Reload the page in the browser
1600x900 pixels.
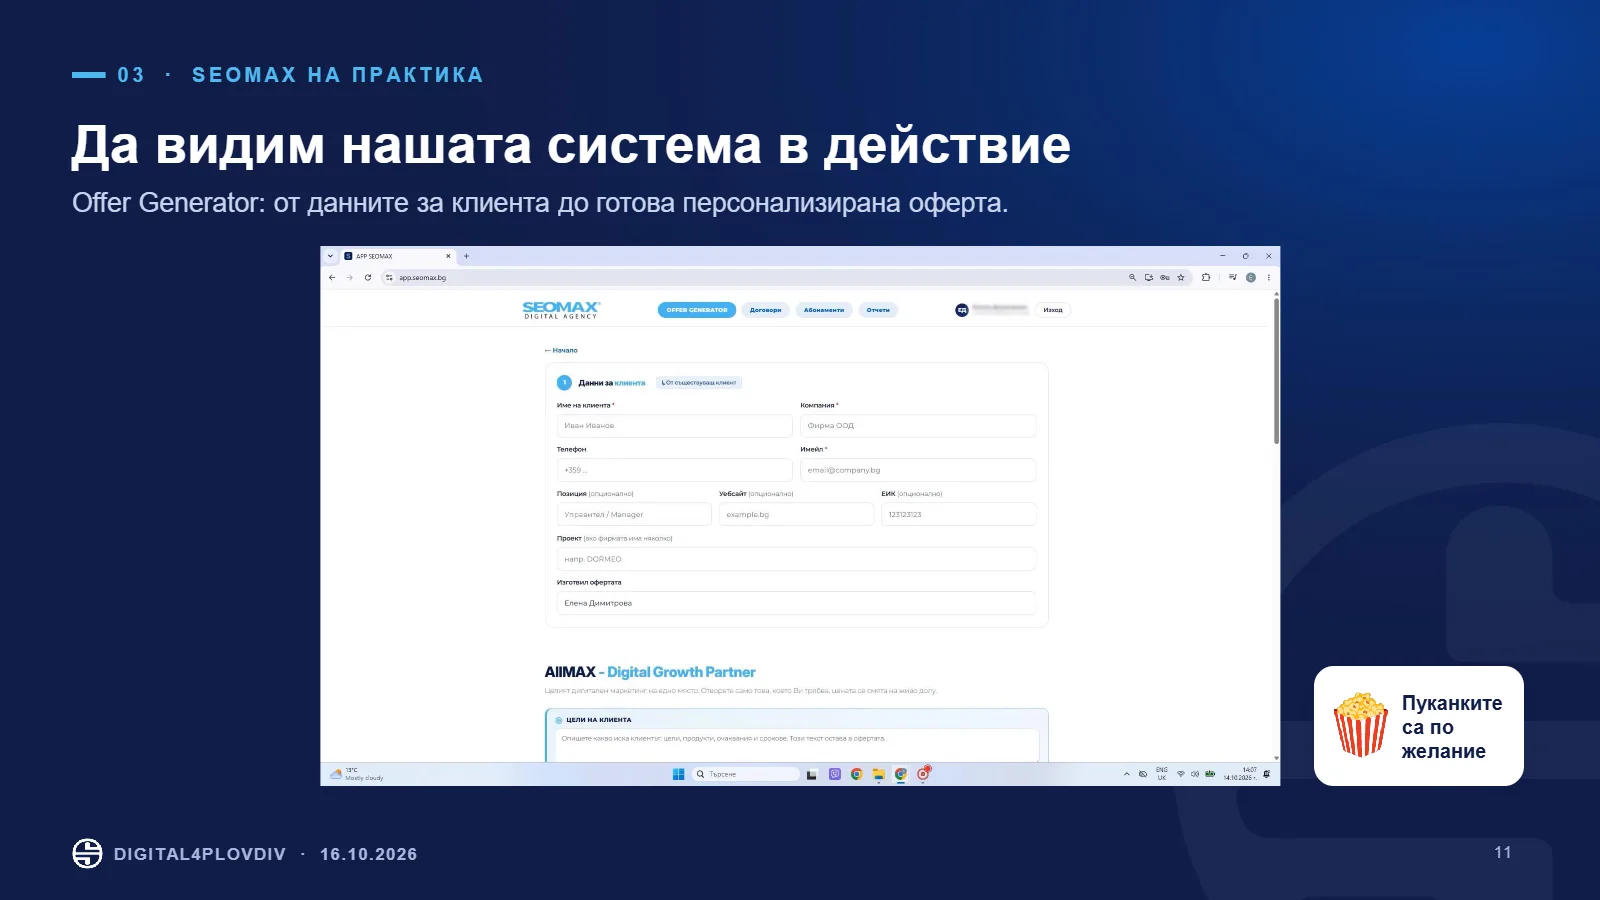tap(368, 278)
